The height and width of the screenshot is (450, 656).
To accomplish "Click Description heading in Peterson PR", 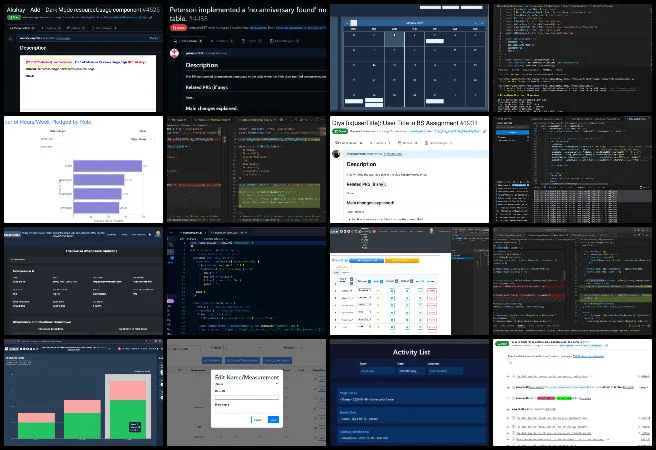I will 202,65.
